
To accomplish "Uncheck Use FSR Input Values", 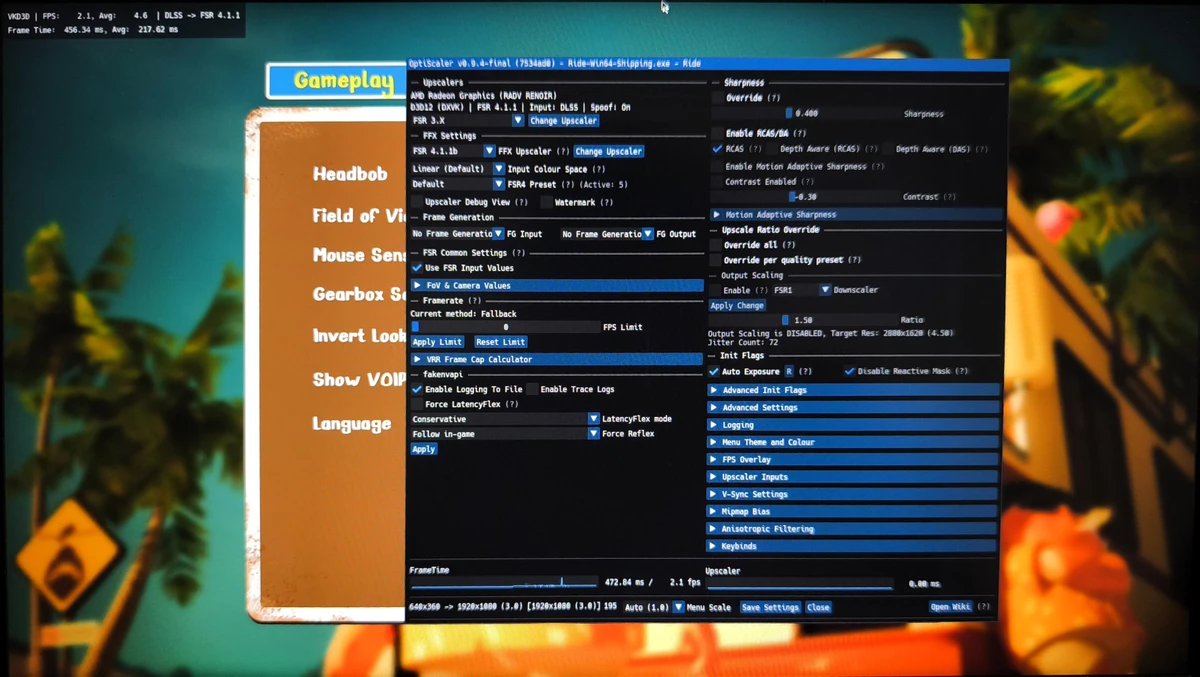I will pos(416,268).
